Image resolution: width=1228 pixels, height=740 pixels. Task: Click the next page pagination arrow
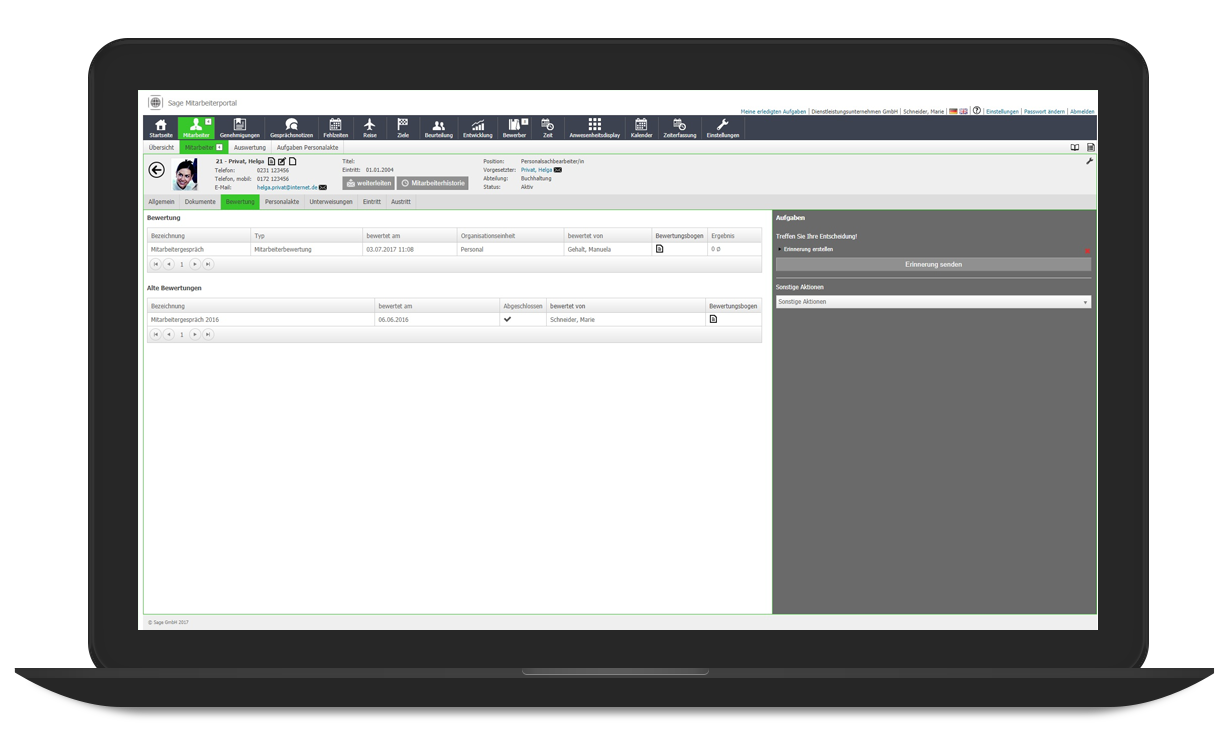coord(195,264)
